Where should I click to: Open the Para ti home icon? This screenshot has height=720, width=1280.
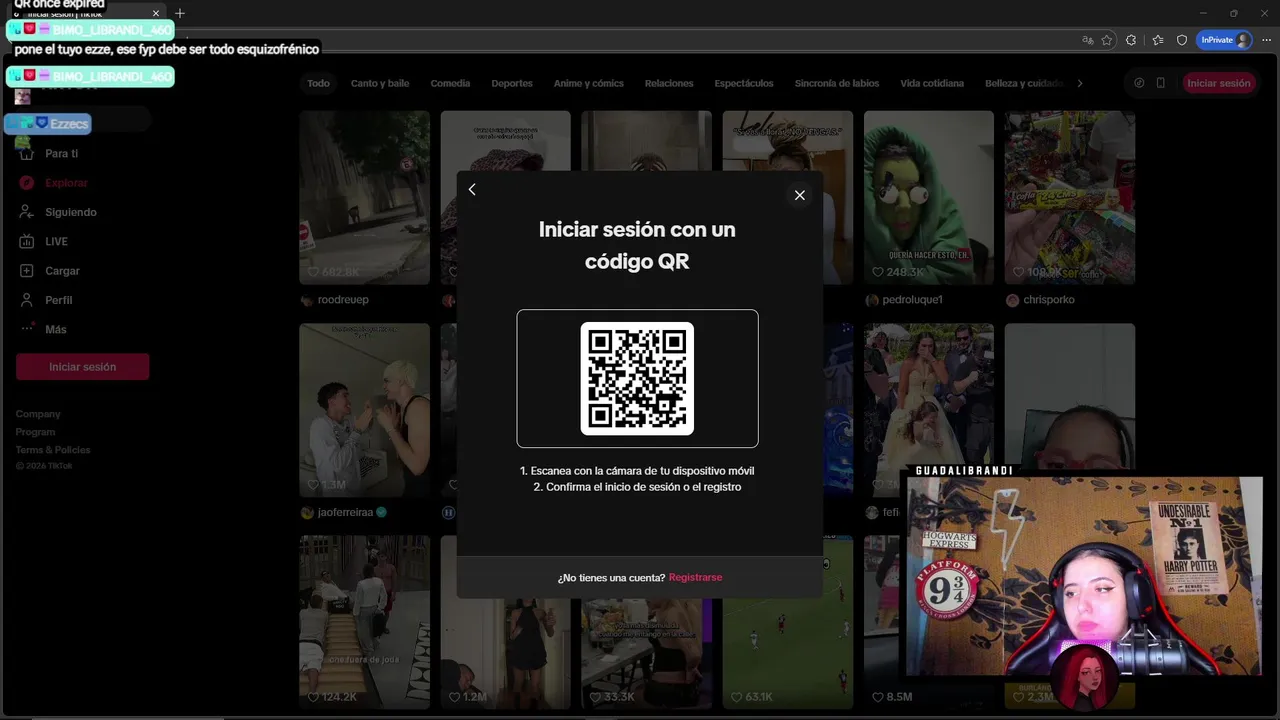(26, 154)
